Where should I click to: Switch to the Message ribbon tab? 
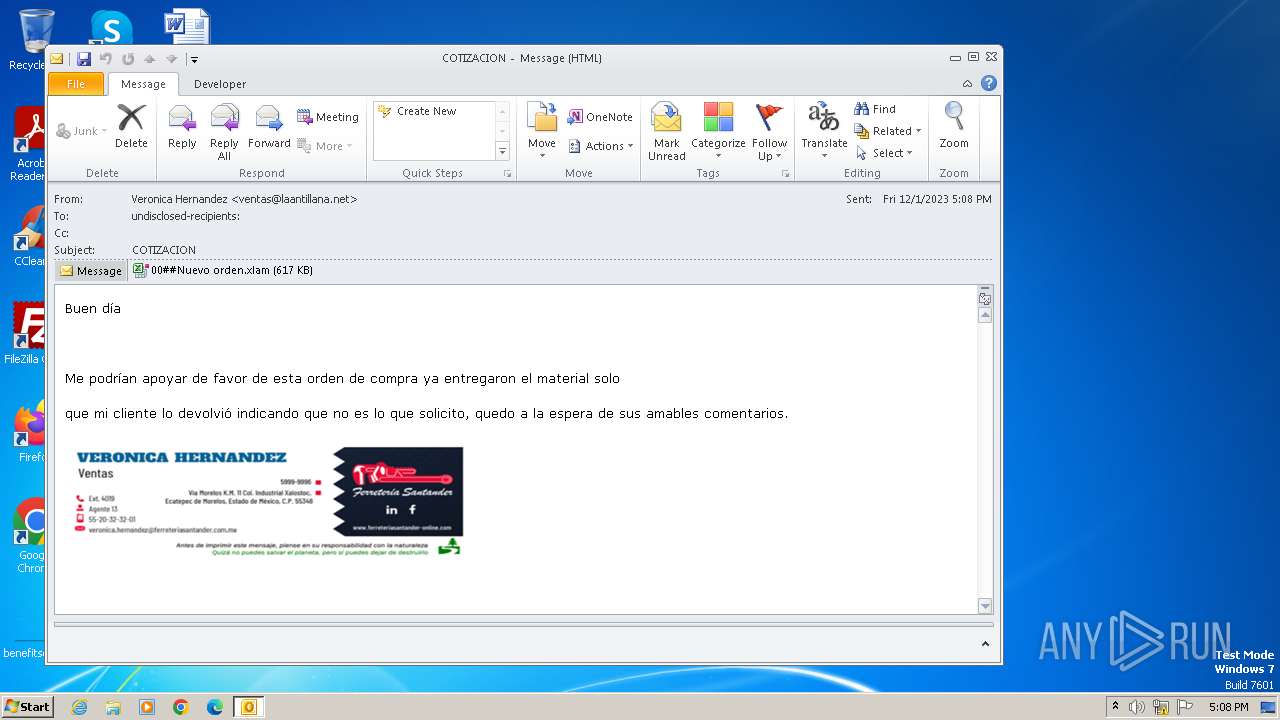click(x=143, y=84)
